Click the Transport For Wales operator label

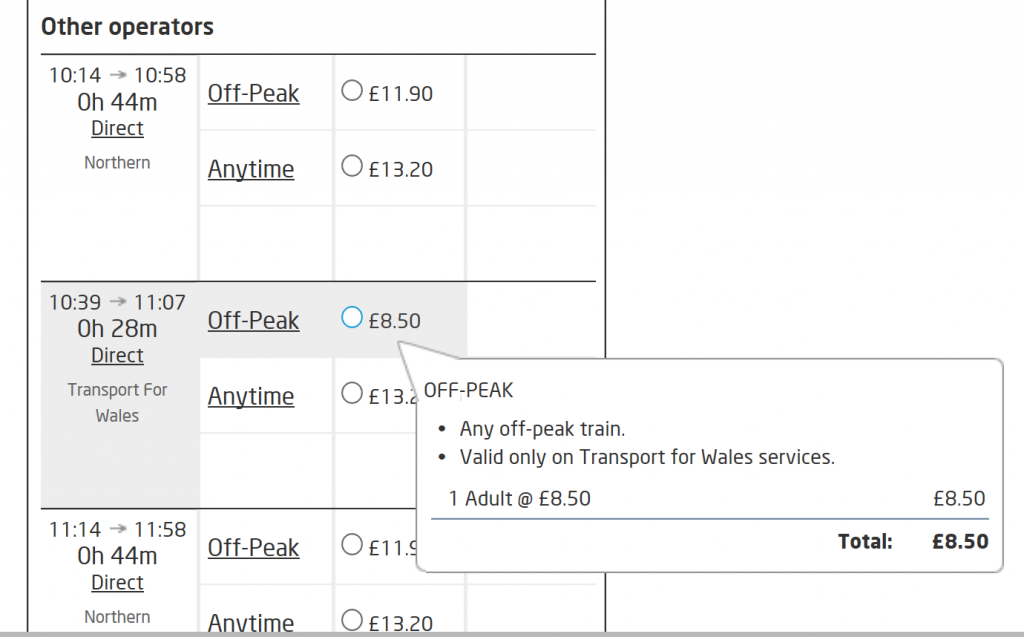(118, 402)
